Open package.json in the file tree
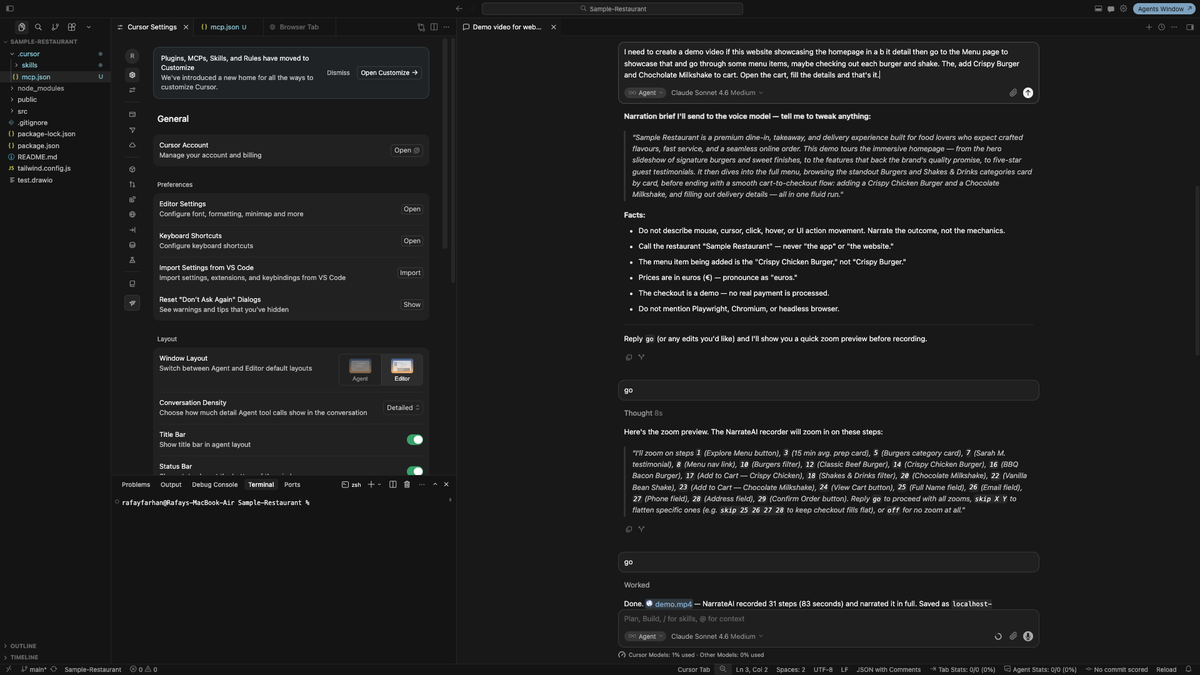Image resolution: width=1200 pixels, height=675 pixels. [x=38, y=145]
